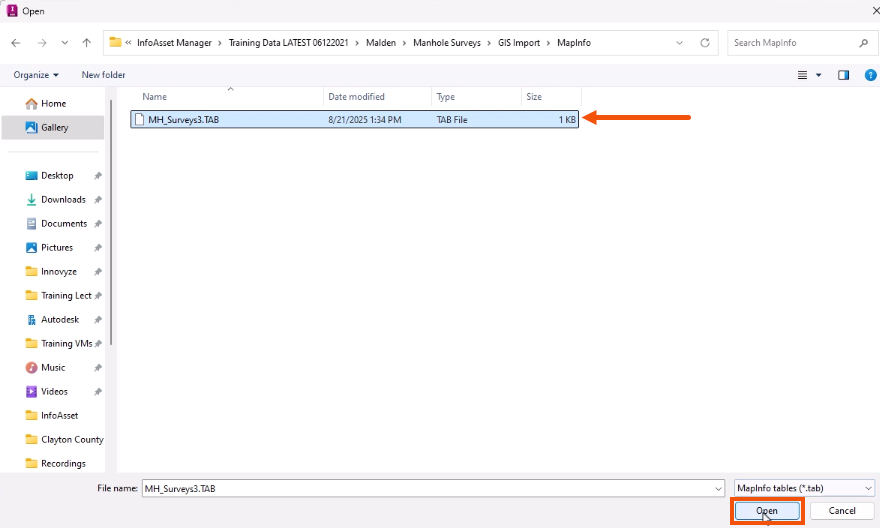
Task: Navigate to Manhole Surveys in breadcrumb
Action: point(447,43)
